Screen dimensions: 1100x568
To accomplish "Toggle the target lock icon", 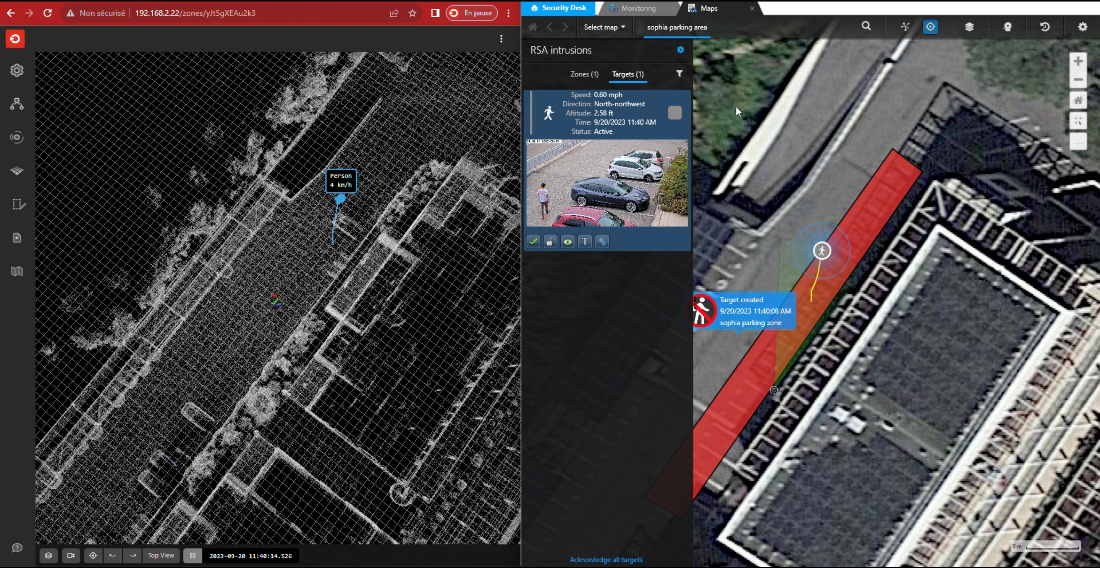I will (551, 241).
